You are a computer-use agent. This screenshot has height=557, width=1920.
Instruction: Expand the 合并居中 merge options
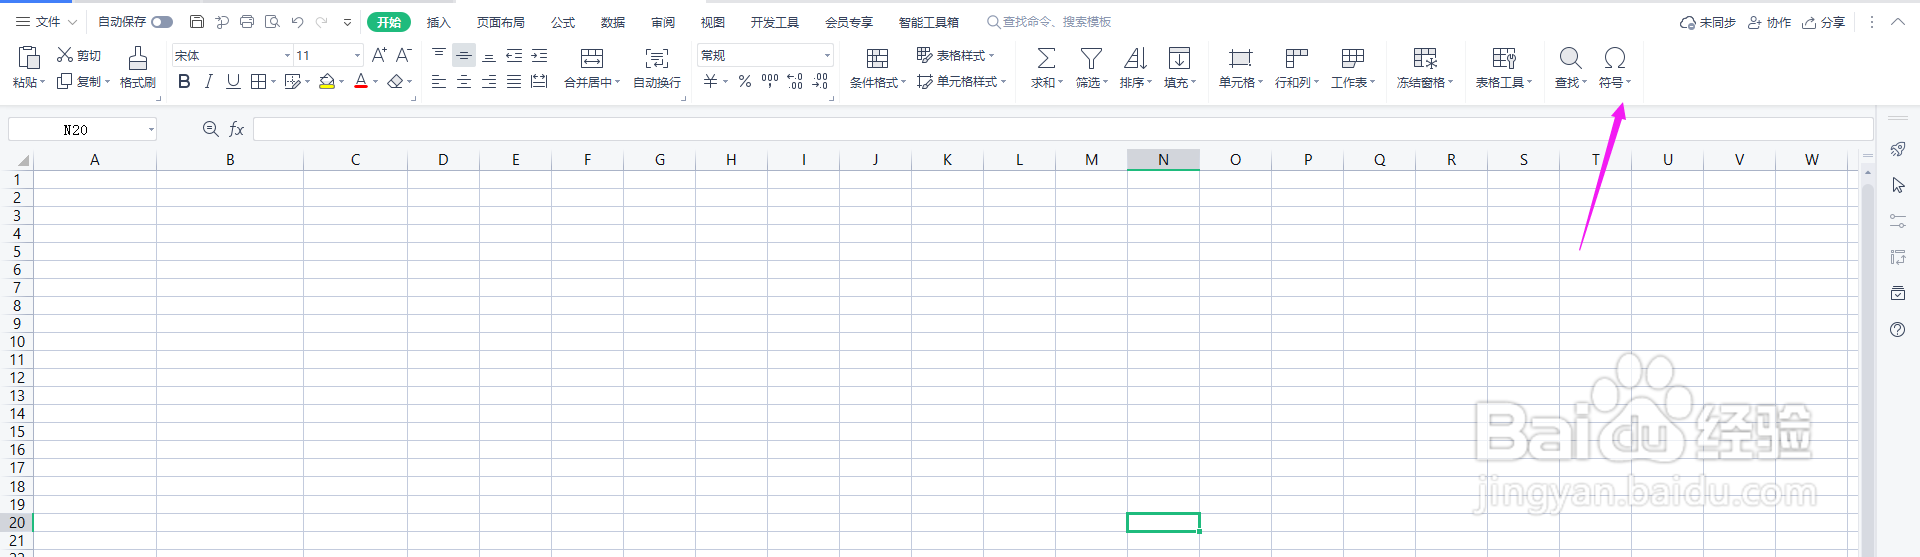tap(617, 83)
